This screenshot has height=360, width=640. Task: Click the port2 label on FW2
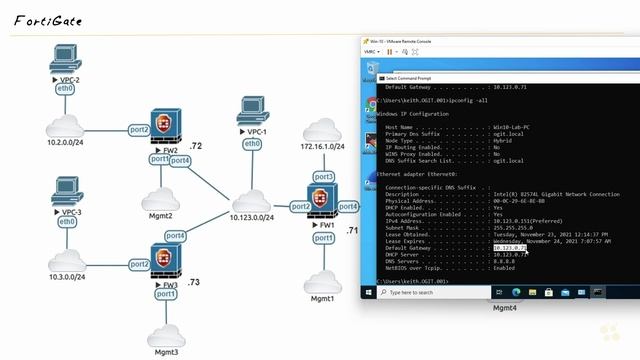click(139, 130)
